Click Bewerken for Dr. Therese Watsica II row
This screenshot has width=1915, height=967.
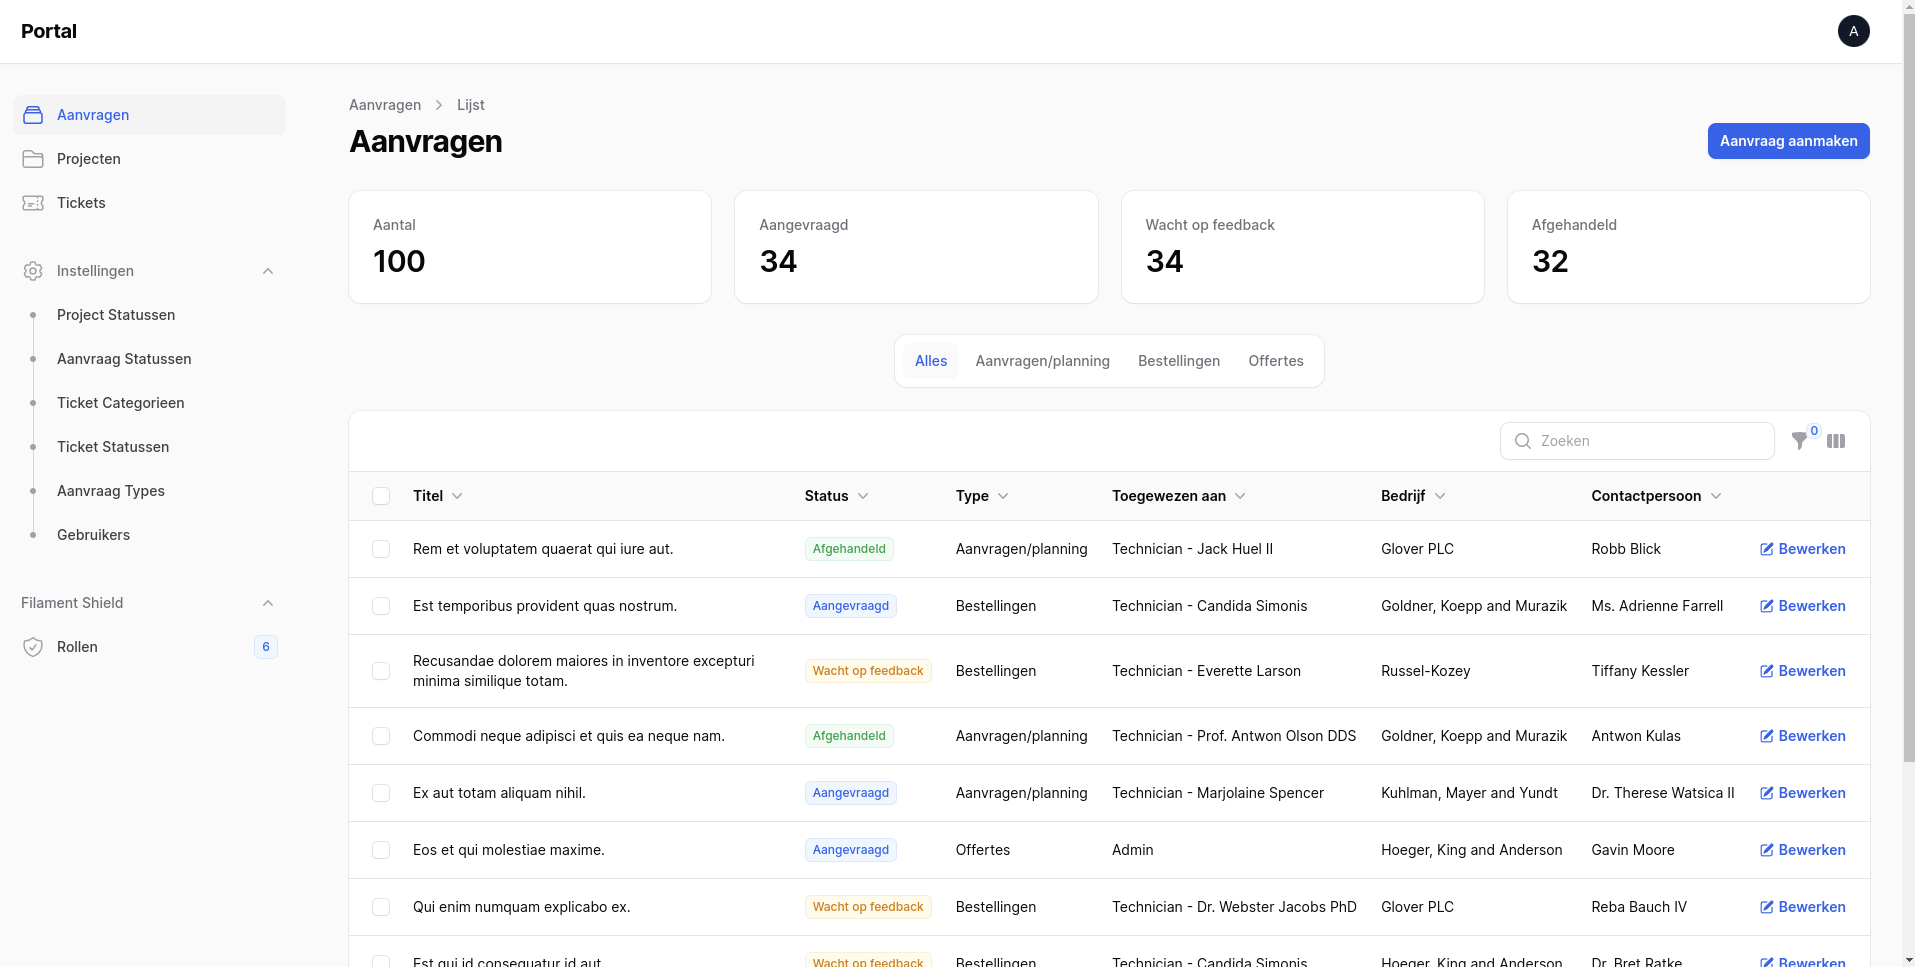click(x=1803, y=793)
